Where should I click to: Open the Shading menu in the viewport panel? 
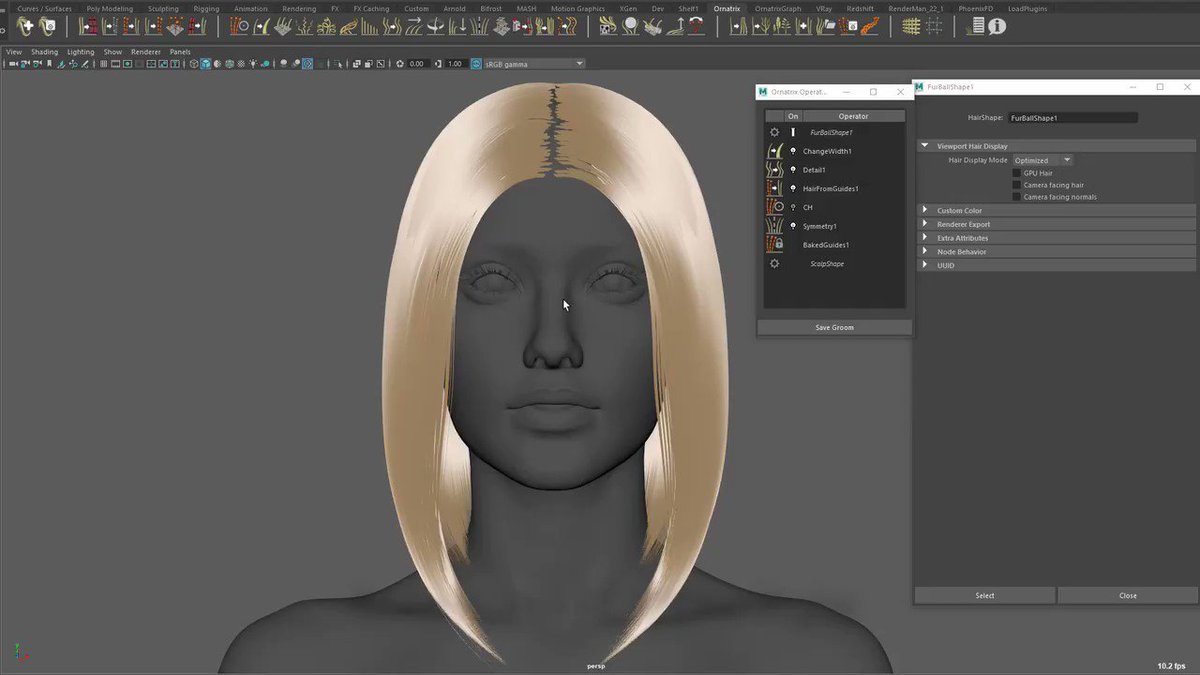(44, 51)
